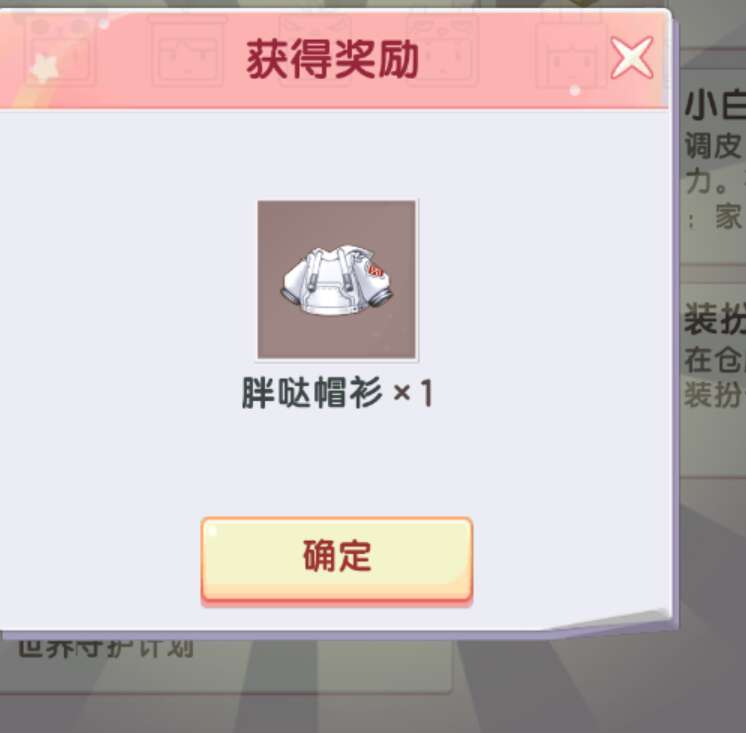Viewport: 746px width, 733px height.
Task: Click the 胖哒帽衫 ×1 item label
Action: point(337,393)
